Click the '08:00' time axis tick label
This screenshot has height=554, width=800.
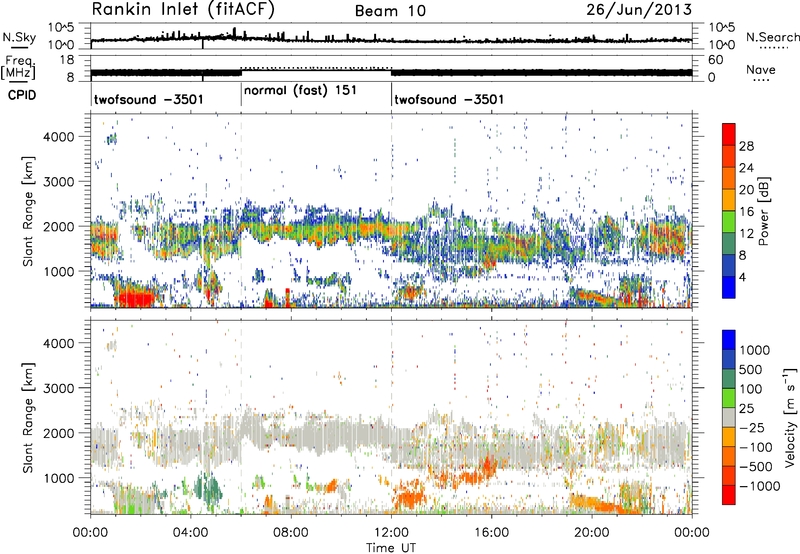[291, 533]
